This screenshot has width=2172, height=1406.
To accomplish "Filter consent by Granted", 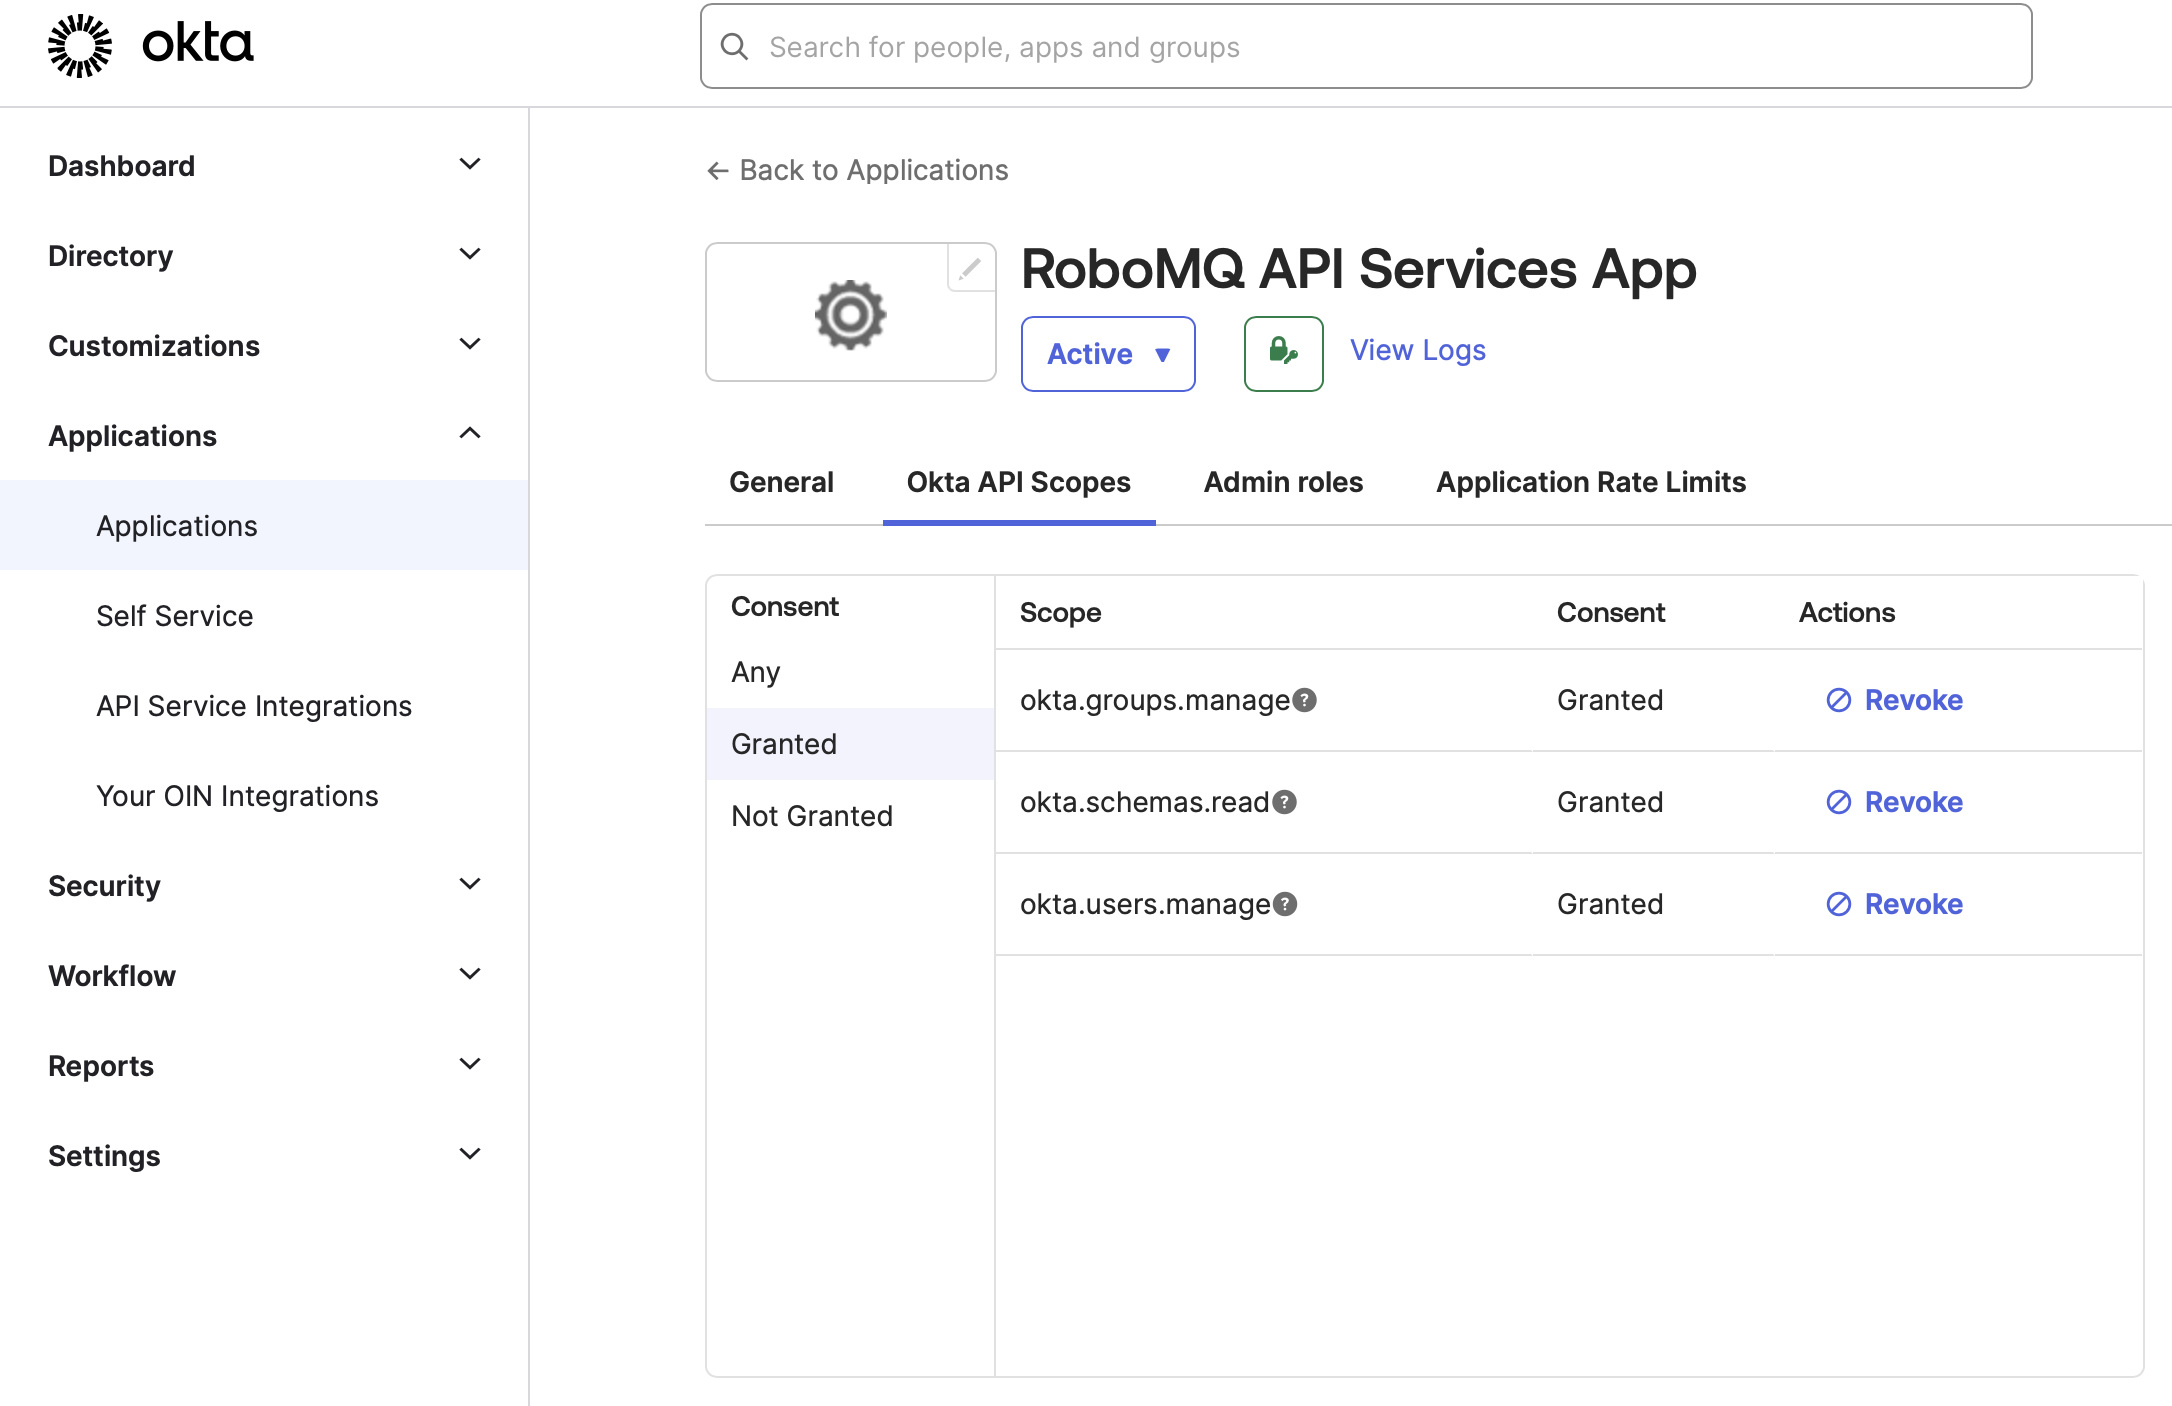I will click(x=850, y=744).
